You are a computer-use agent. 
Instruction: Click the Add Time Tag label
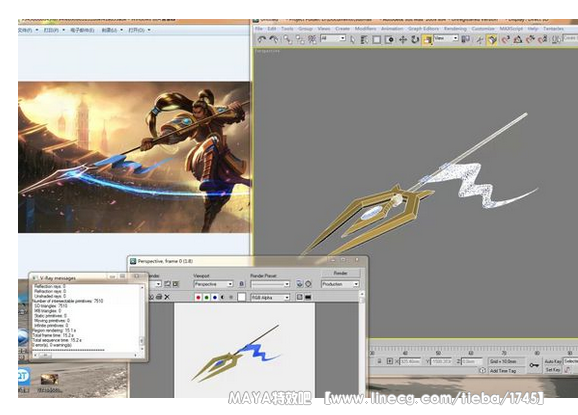(x=502, y=371)
